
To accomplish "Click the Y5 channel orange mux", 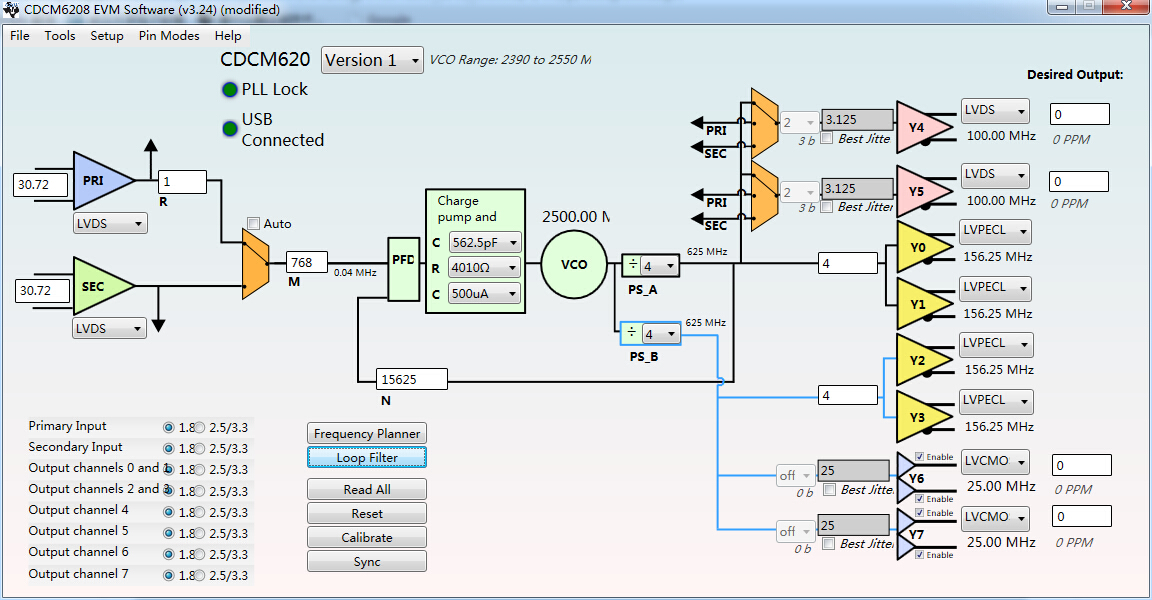I will 765,195.
